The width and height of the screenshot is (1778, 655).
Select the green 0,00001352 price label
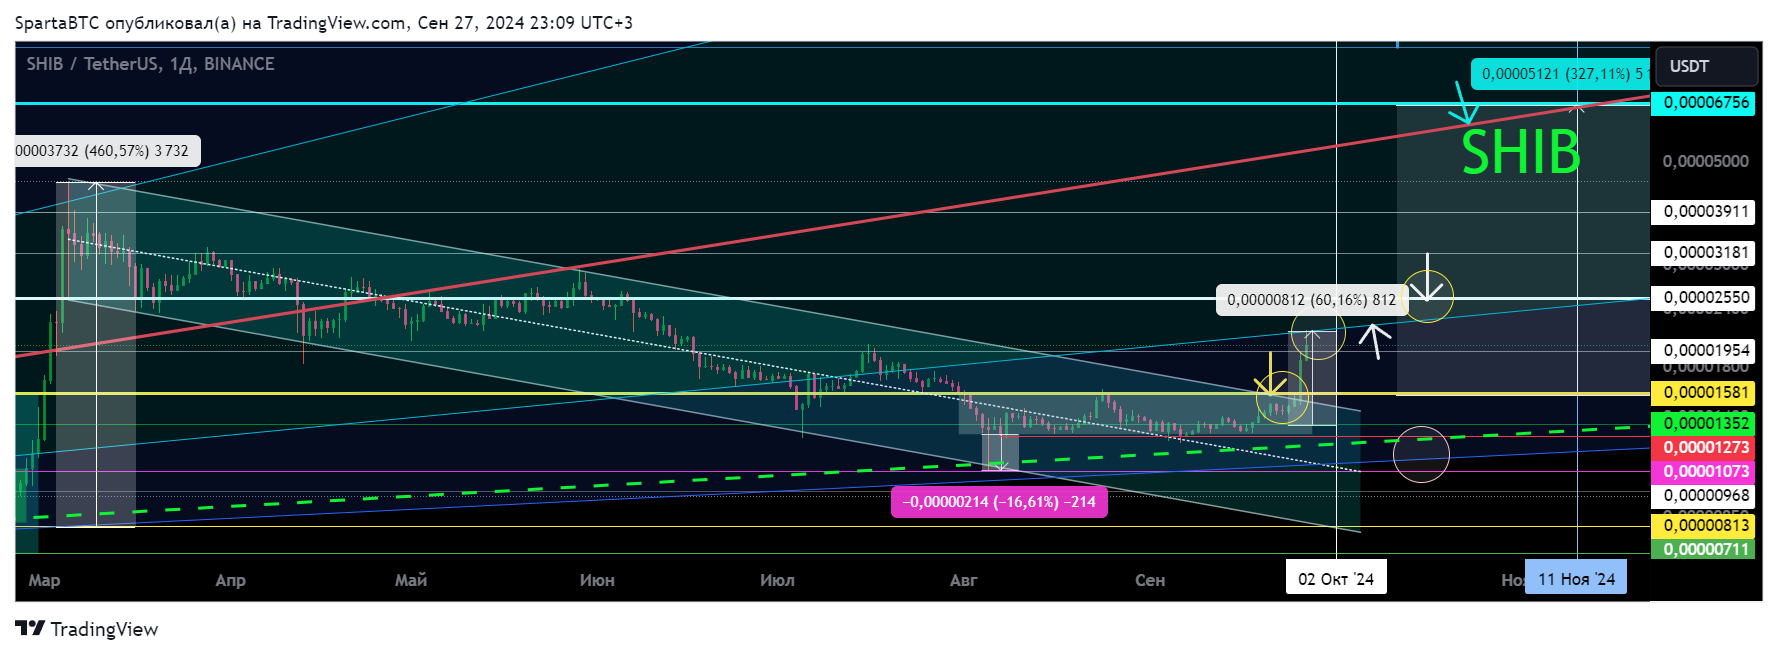tap(1703, 424)
